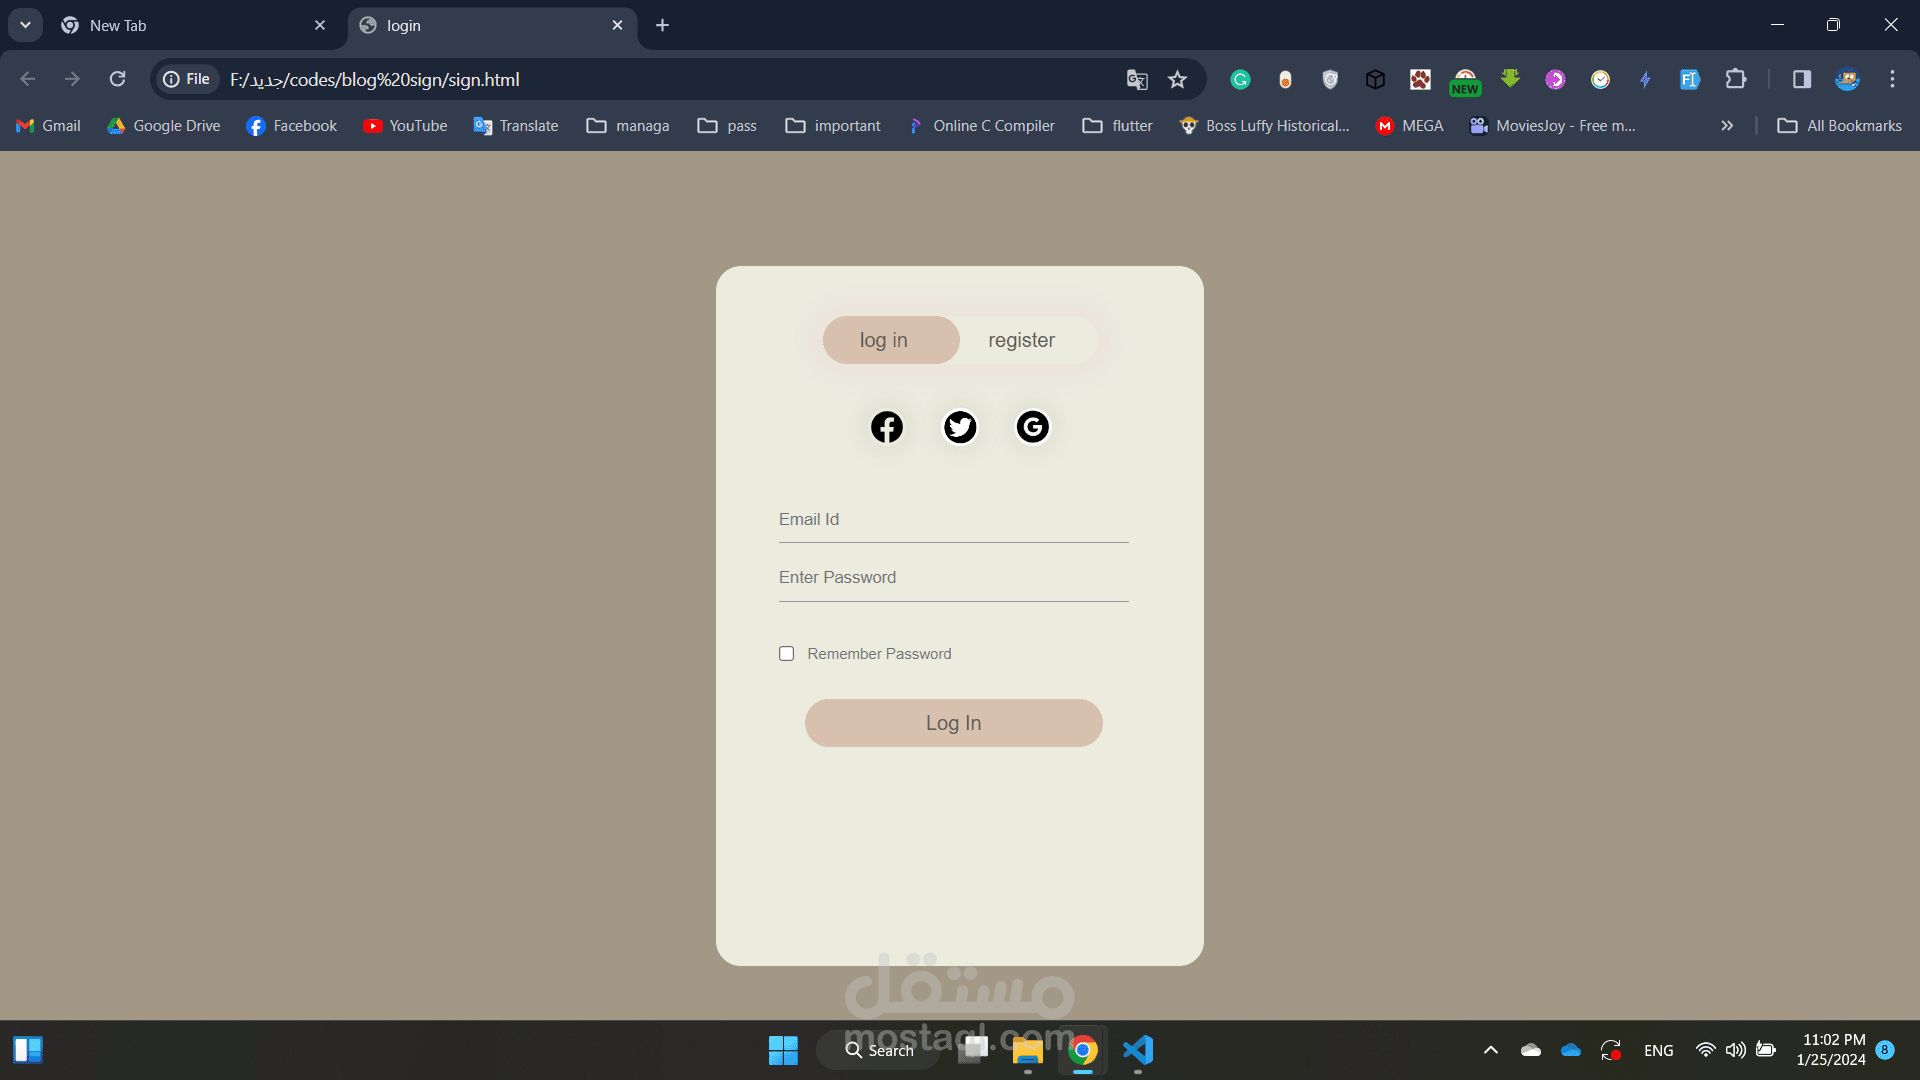The width and height of the screenshot is (1920, 1080).
Task: Open the extension with the NEW badge
Action: point(1465,81)
